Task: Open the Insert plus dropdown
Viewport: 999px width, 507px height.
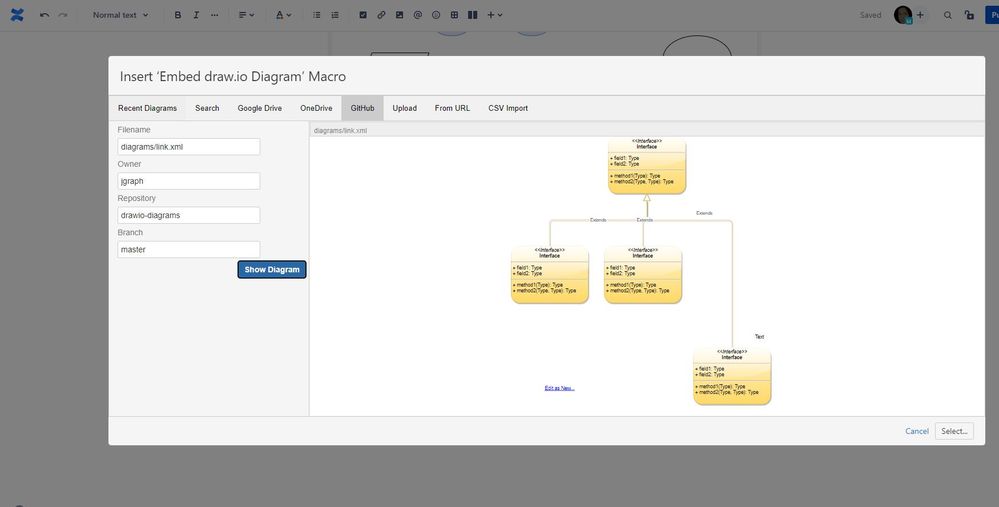Action: [x=495, y=15]
